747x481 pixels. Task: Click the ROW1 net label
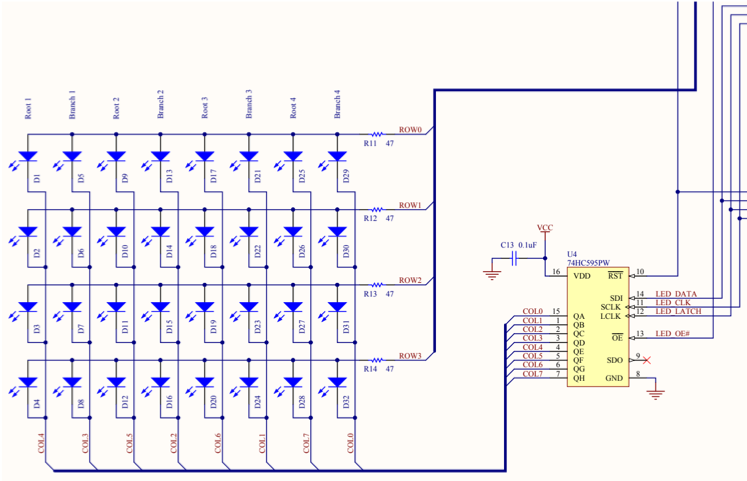(x=410, y=205)
